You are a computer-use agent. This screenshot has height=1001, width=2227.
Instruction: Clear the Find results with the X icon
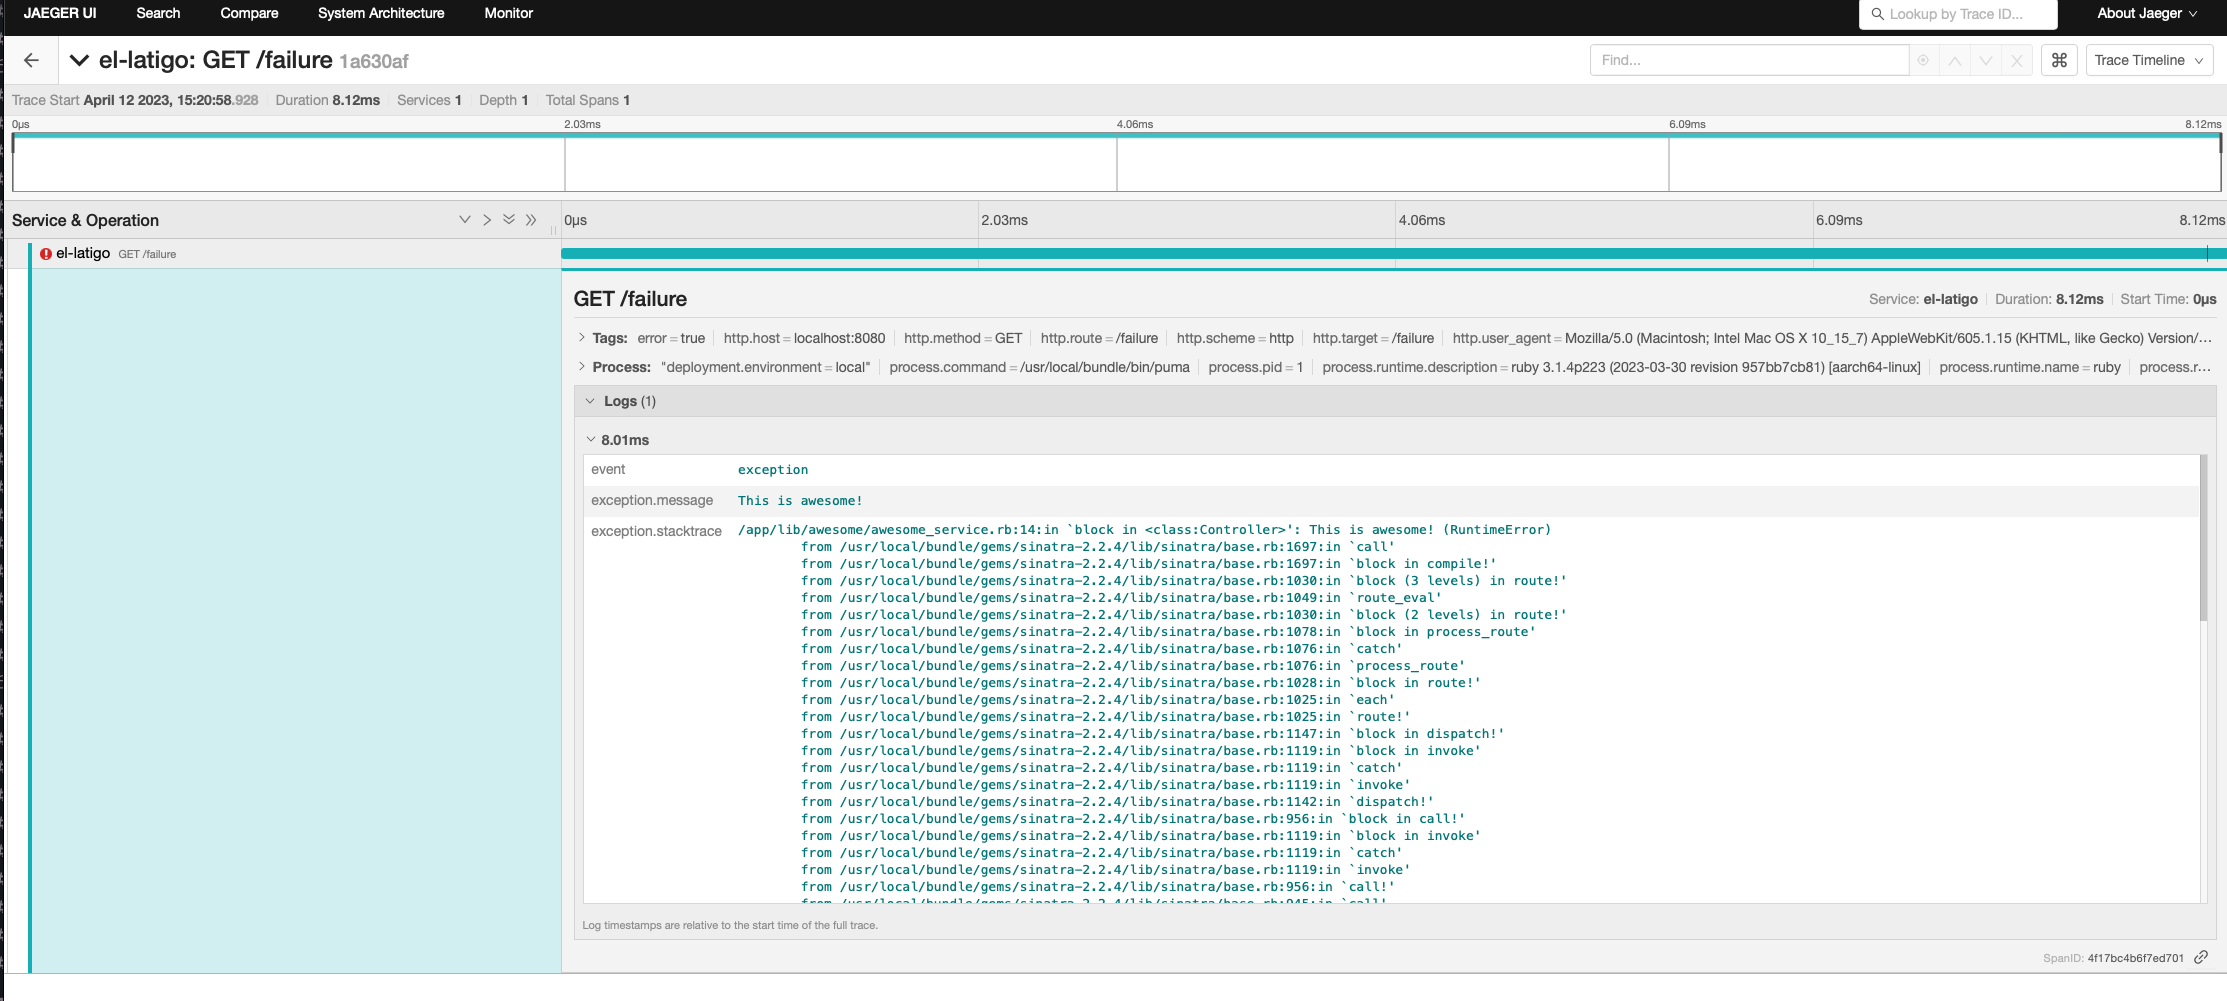(2017, 60)
